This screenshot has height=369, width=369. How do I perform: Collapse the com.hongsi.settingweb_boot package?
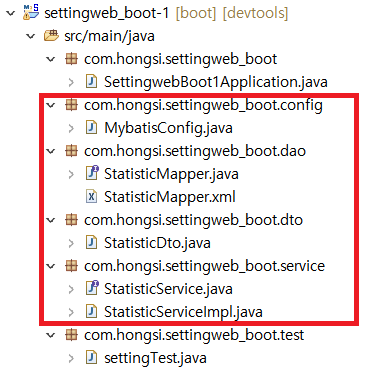tap(51, 59)
